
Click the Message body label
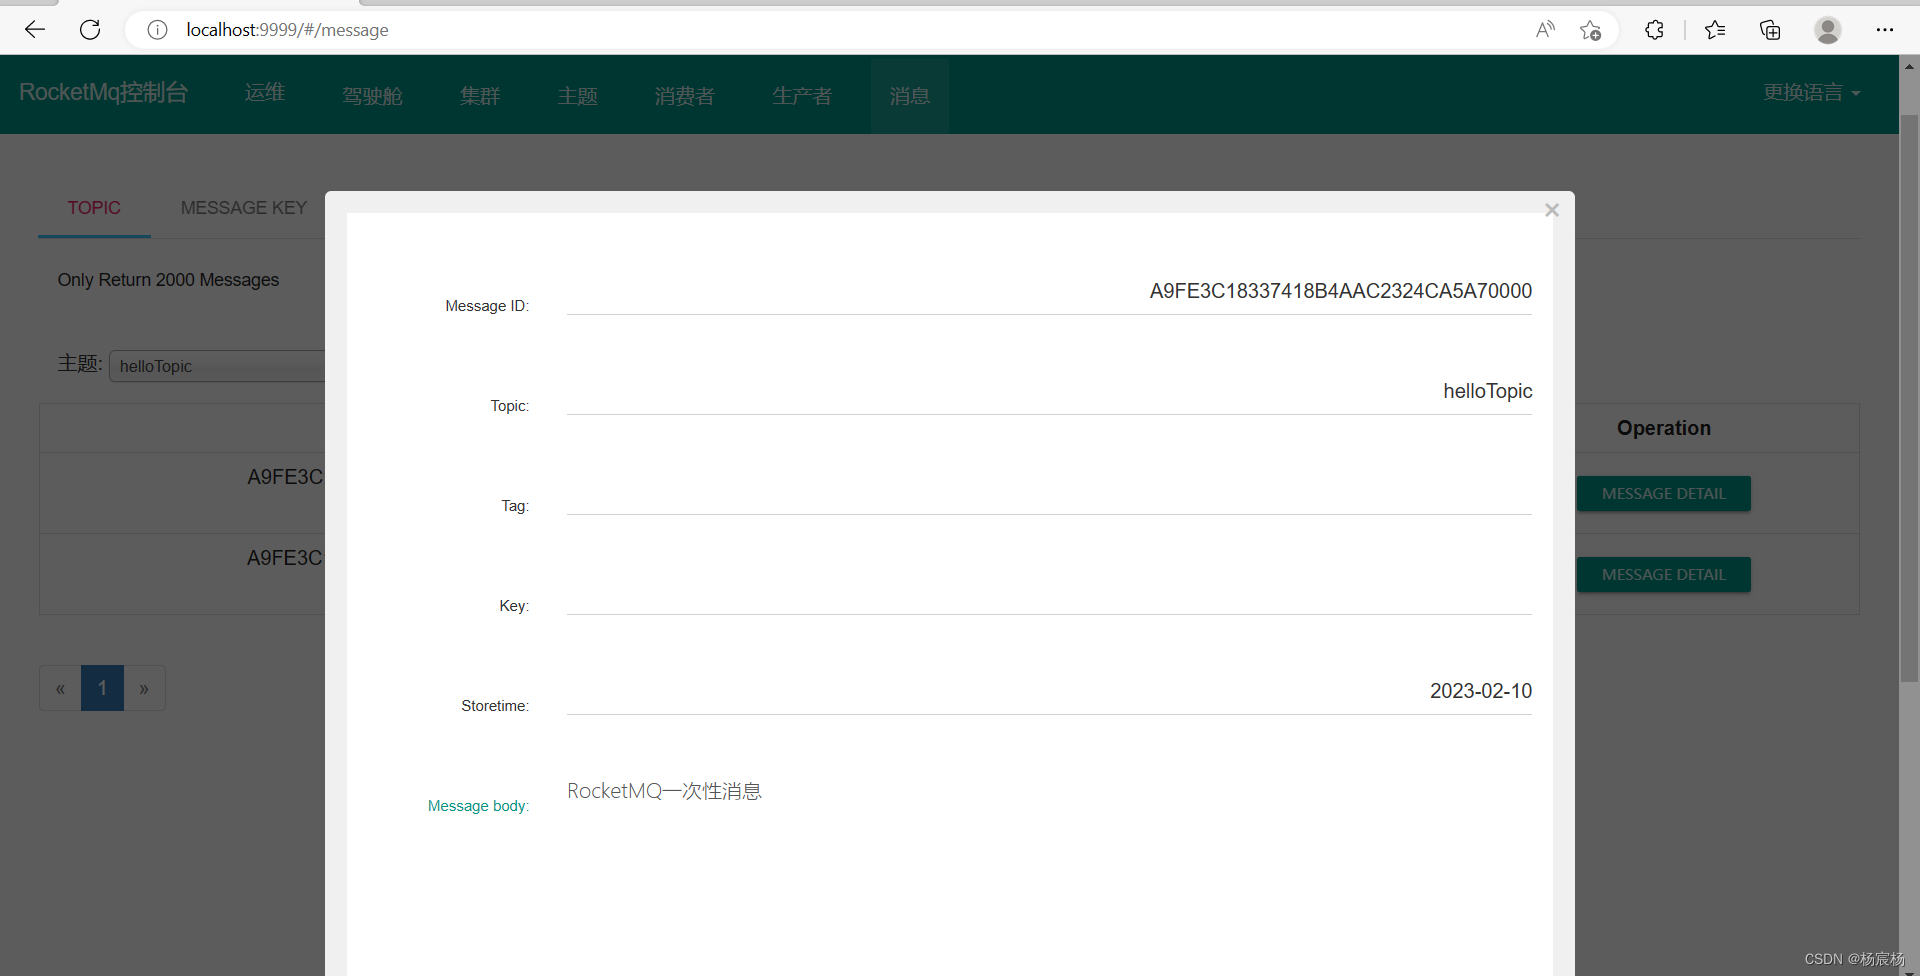click(x=478, y=806)
